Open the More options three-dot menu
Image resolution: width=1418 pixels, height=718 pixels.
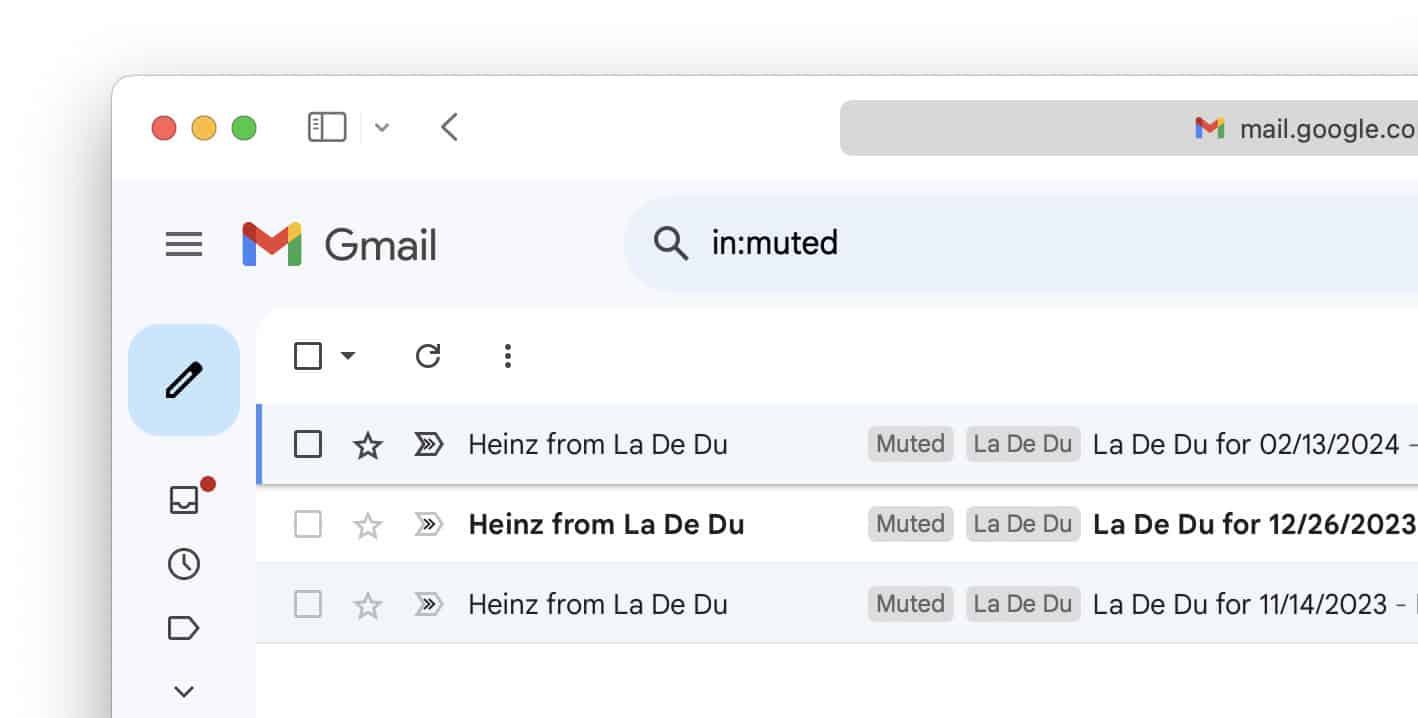(x=508, y=356)
